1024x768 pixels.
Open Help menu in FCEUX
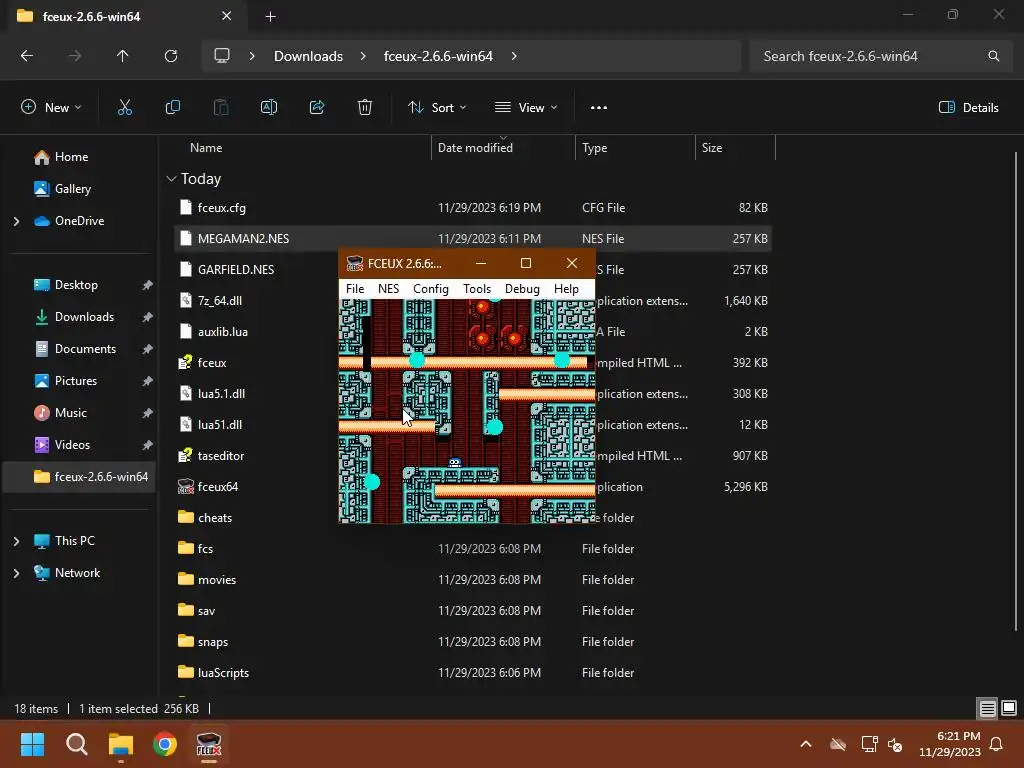(566, 289)
